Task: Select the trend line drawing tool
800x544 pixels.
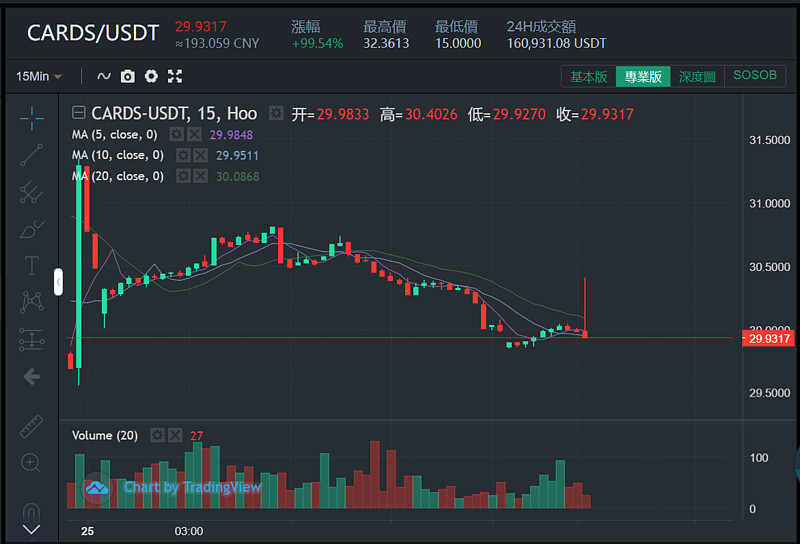Action: click(31, 154)
